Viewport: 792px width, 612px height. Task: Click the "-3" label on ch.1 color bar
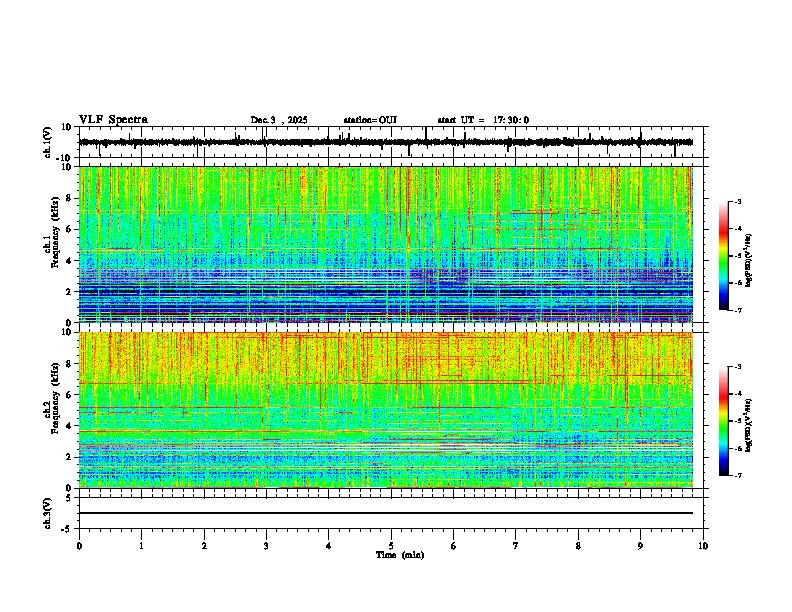737,201
